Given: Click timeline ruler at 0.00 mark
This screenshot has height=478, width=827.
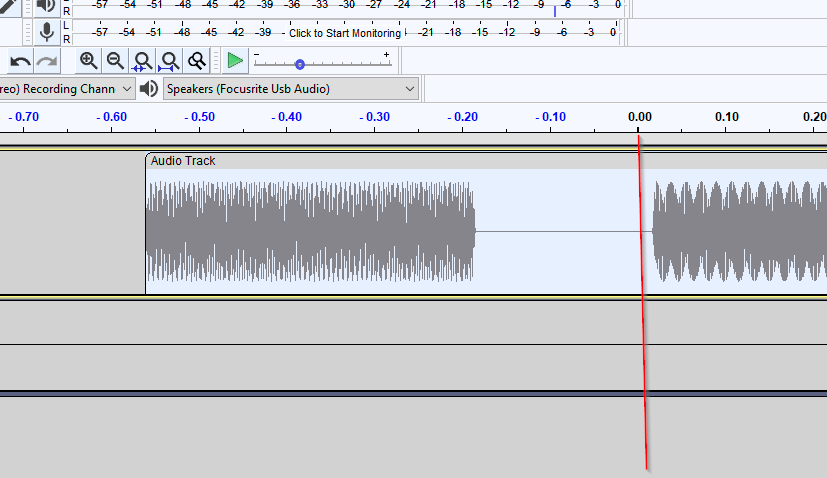Looking at the screenshot, I should (639, 117).
